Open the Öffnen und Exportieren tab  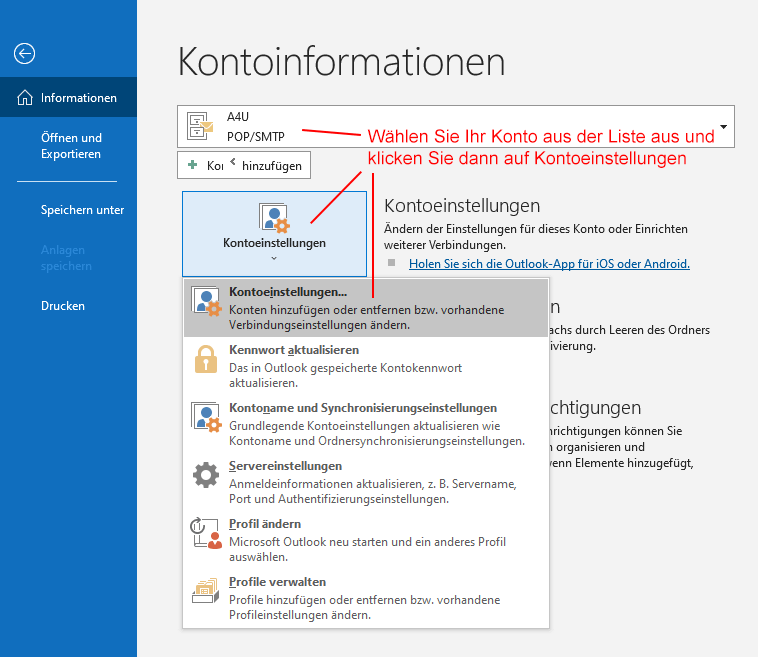71,146
